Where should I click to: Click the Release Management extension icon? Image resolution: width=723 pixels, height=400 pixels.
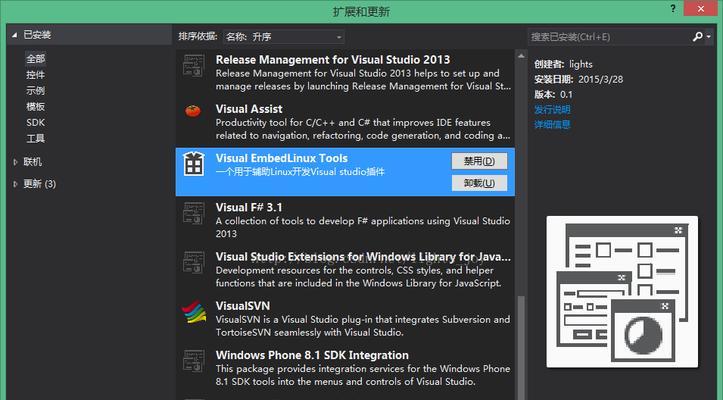click(x=194, y=66)
